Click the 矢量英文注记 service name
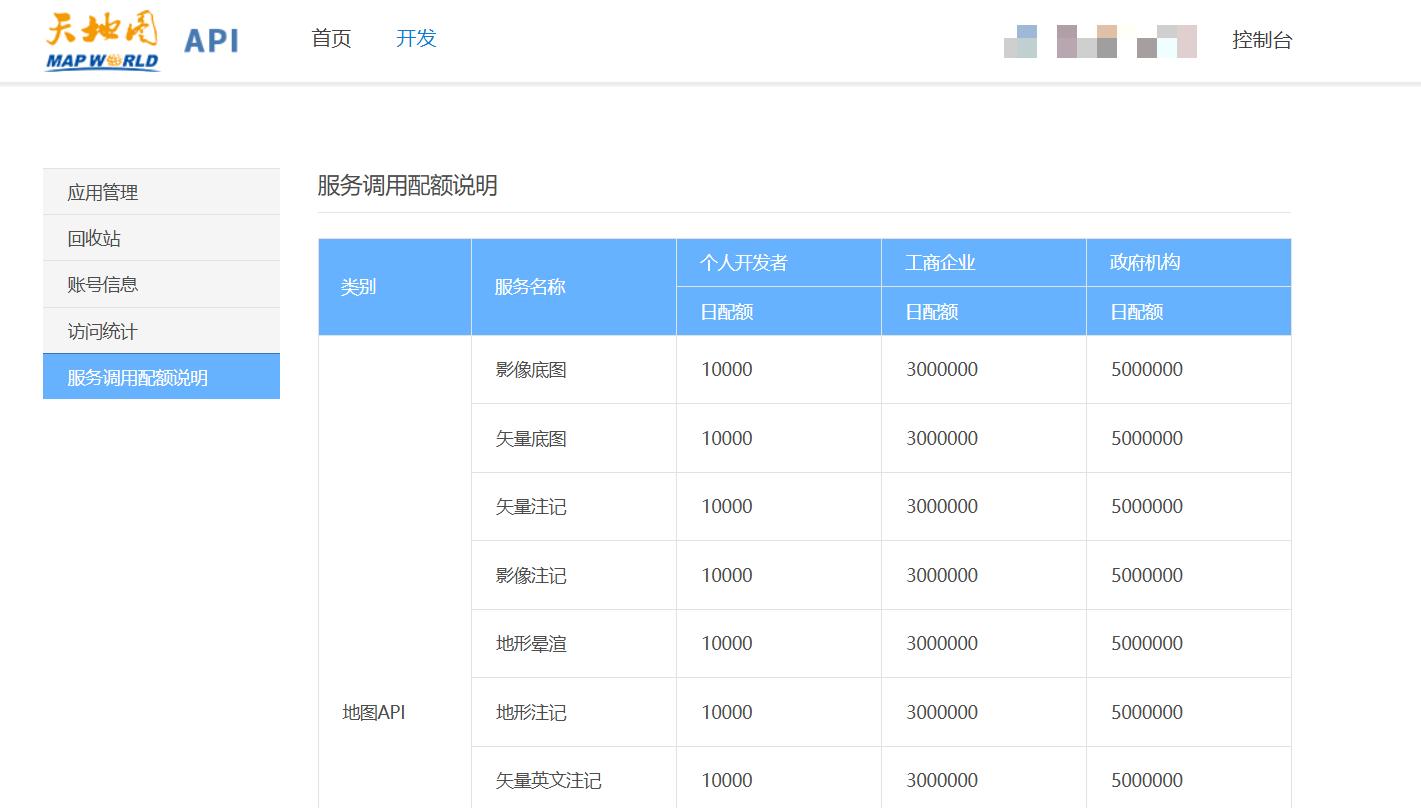Screen dimensions: 1421x808 (x=549, y=781)
